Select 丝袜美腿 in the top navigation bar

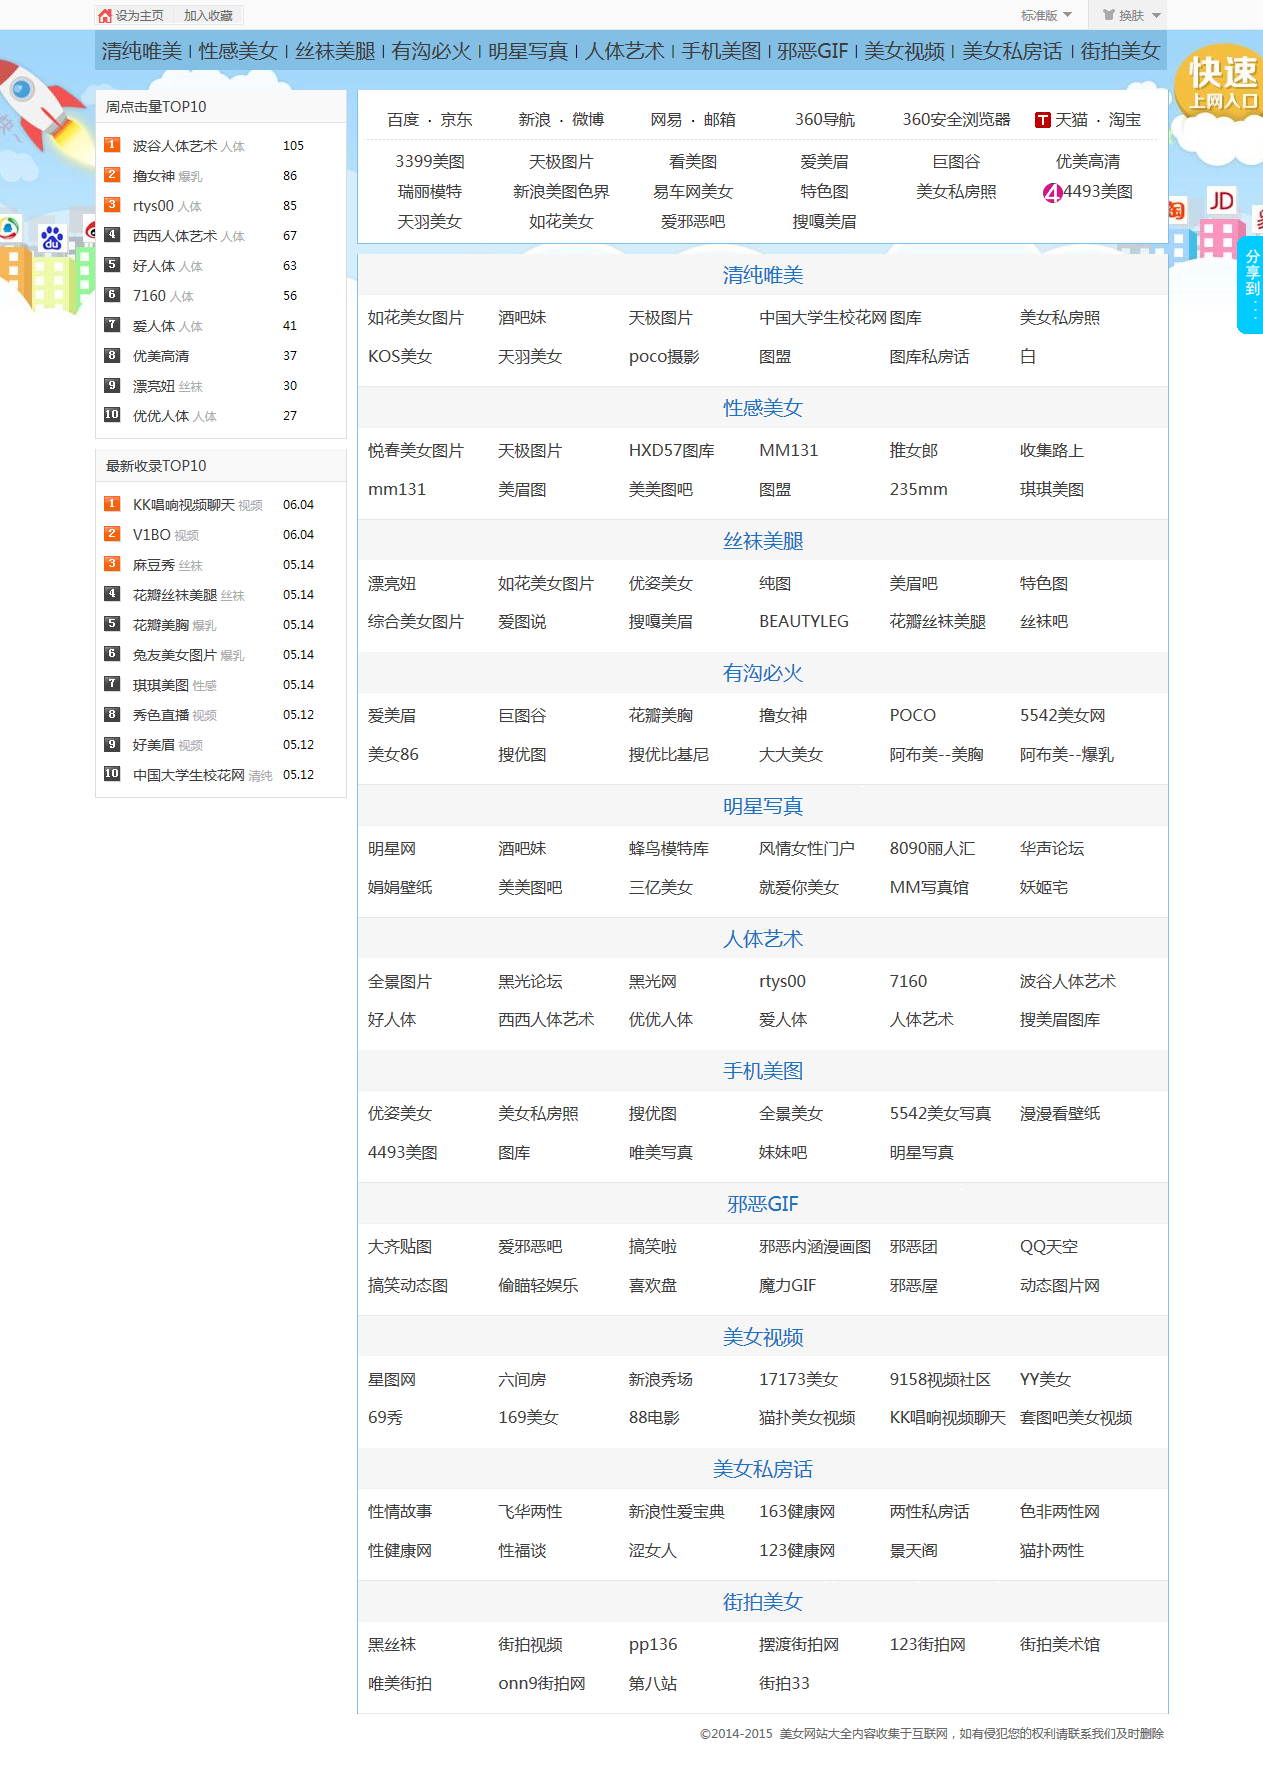(335, 51)
